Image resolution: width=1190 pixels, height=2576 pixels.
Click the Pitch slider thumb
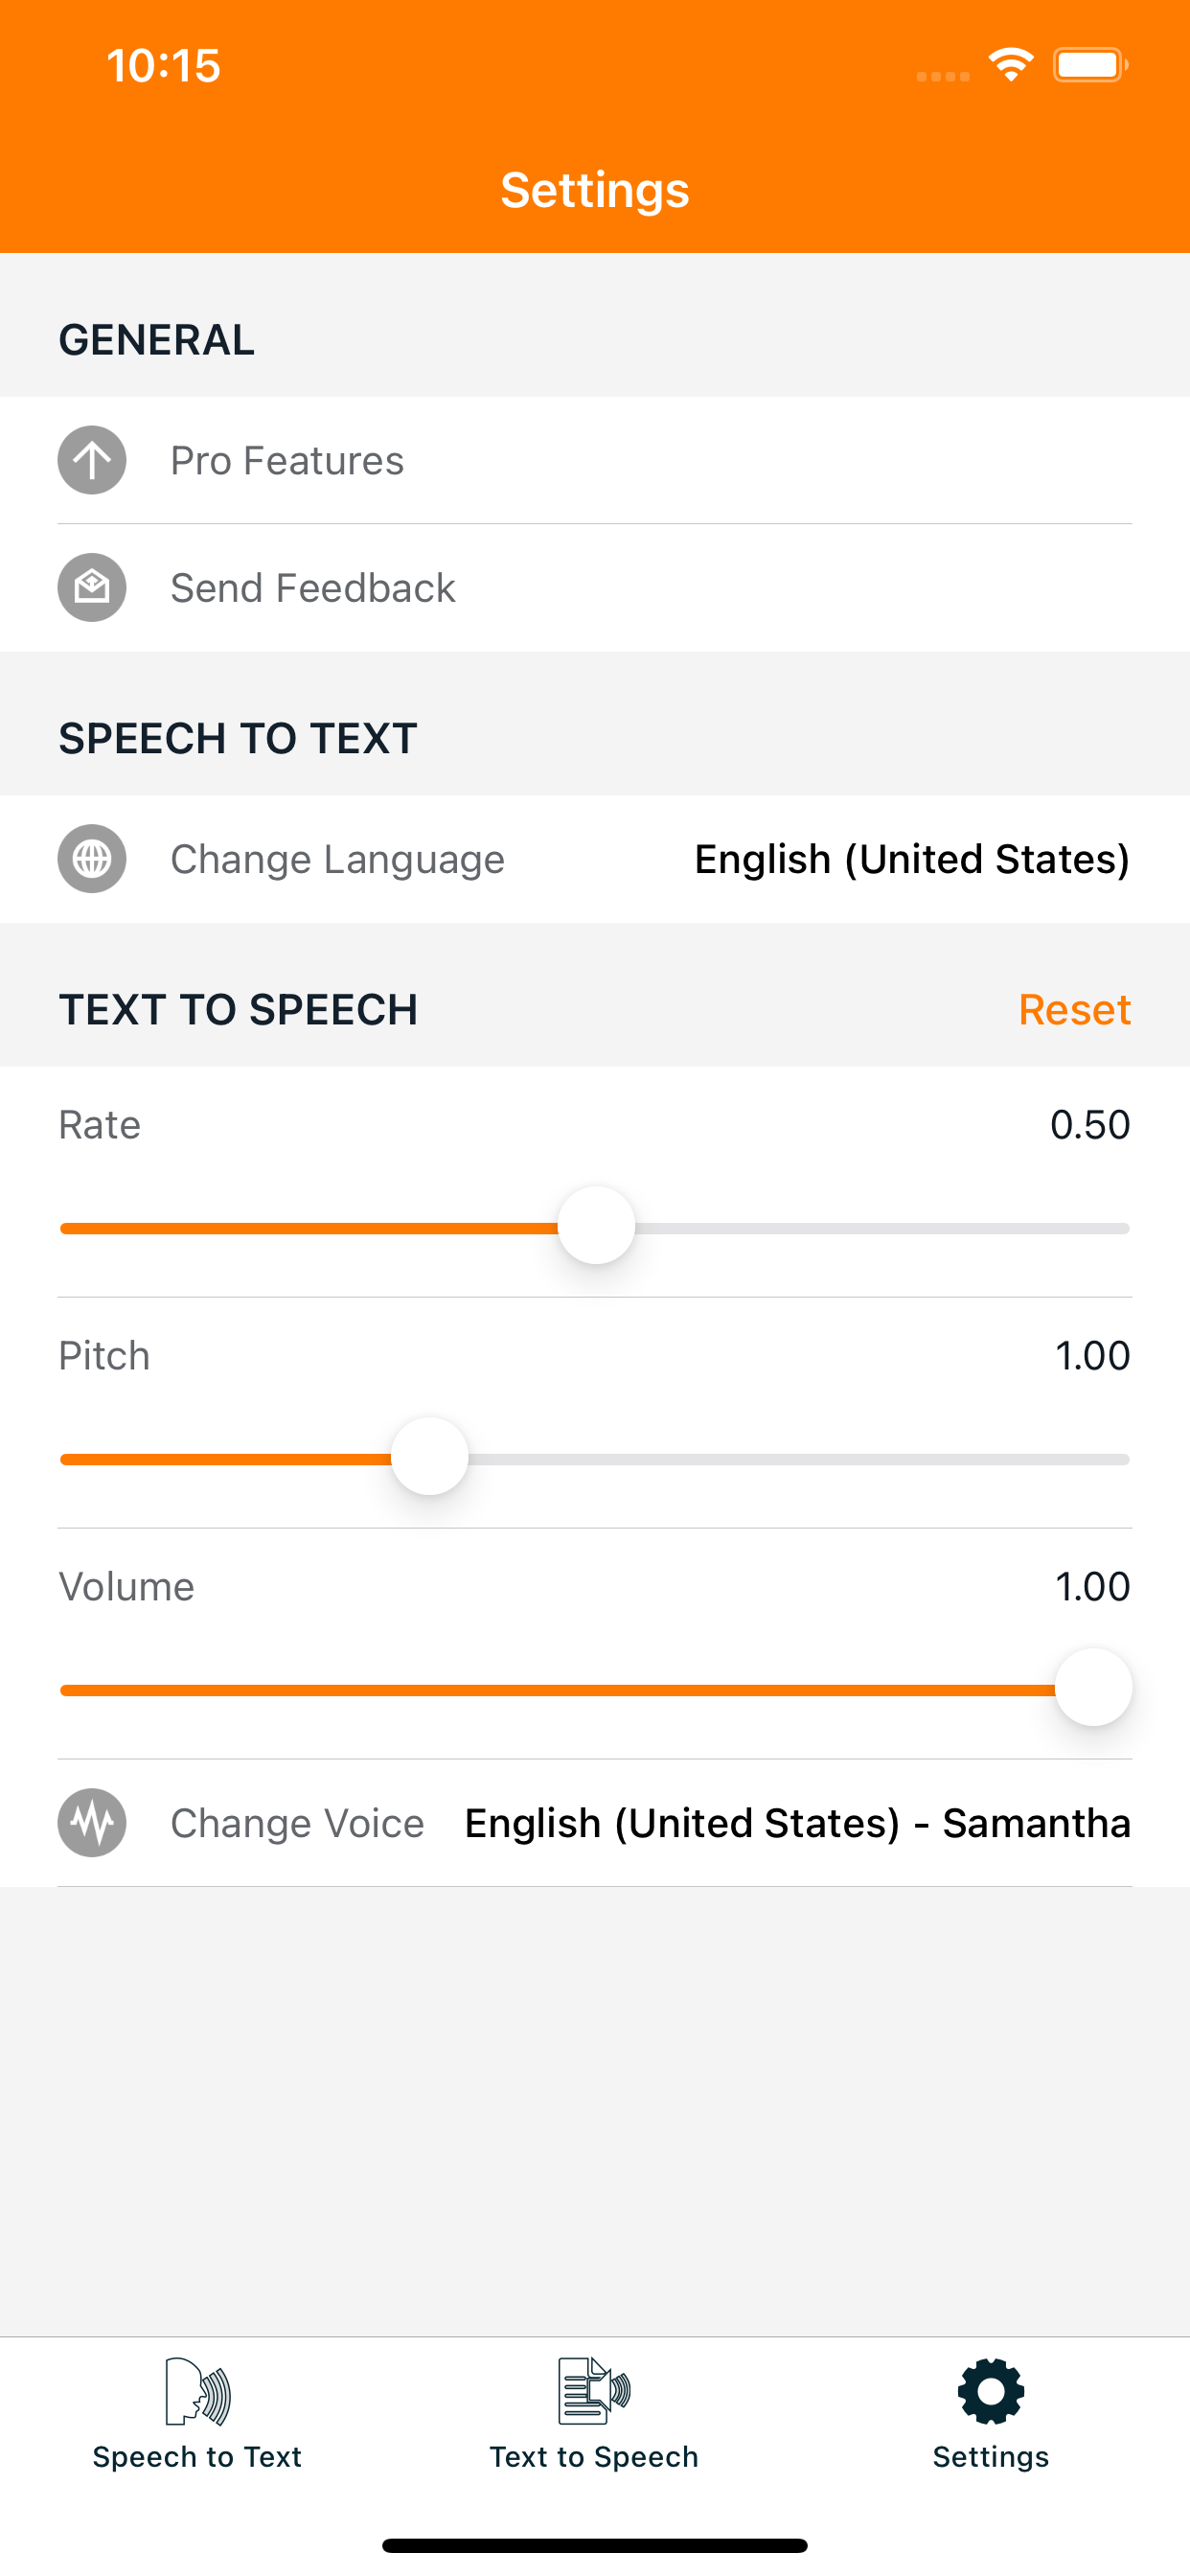click(x=430, y=1456)
